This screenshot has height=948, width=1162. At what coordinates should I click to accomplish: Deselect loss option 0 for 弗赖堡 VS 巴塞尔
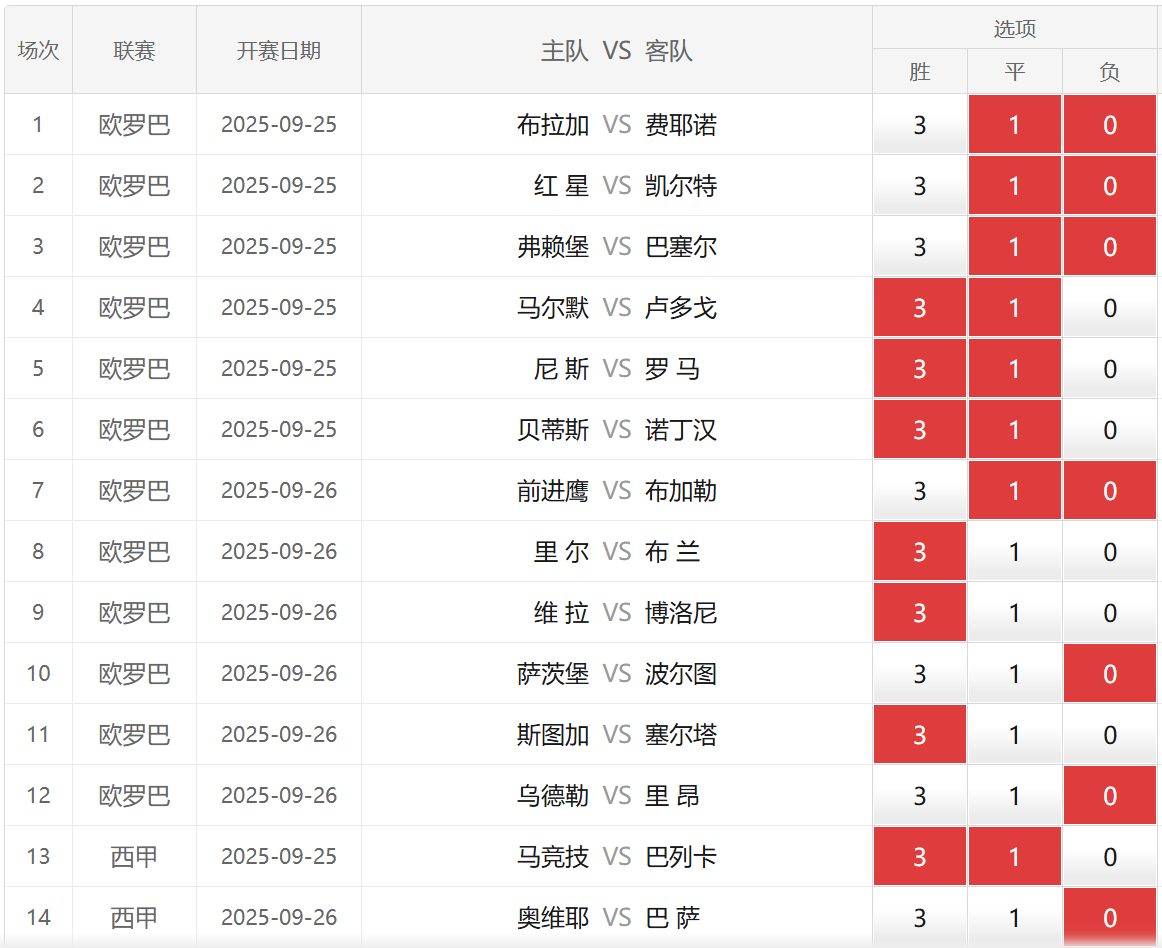point(1109,247)
